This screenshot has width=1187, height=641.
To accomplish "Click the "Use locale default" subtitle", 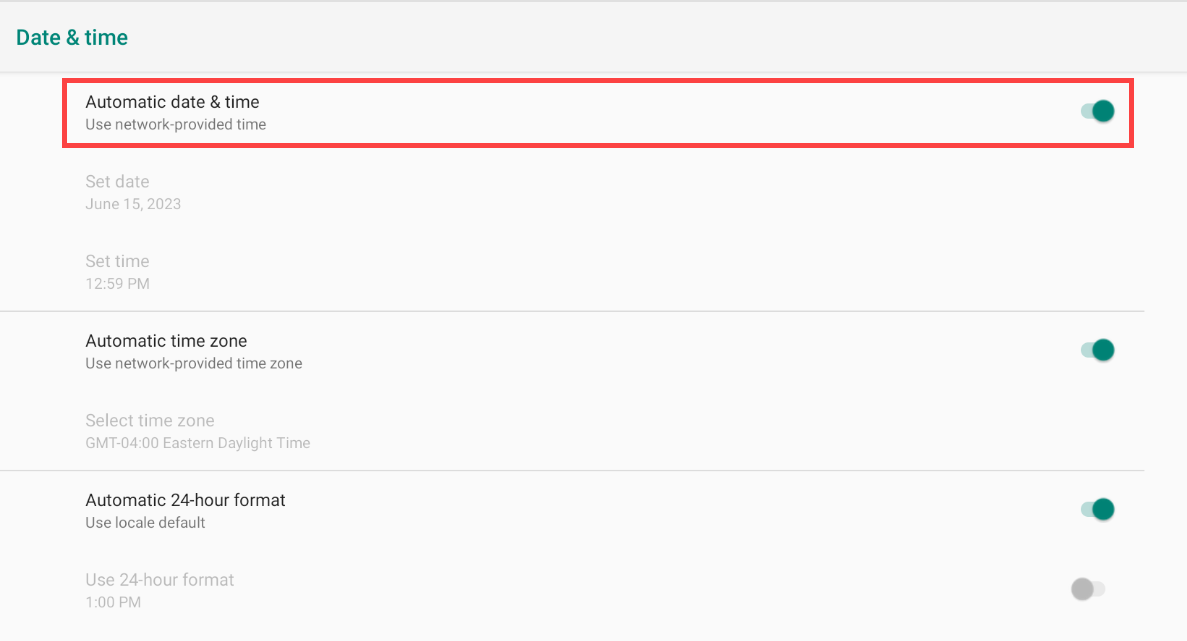I will [145, 523].
